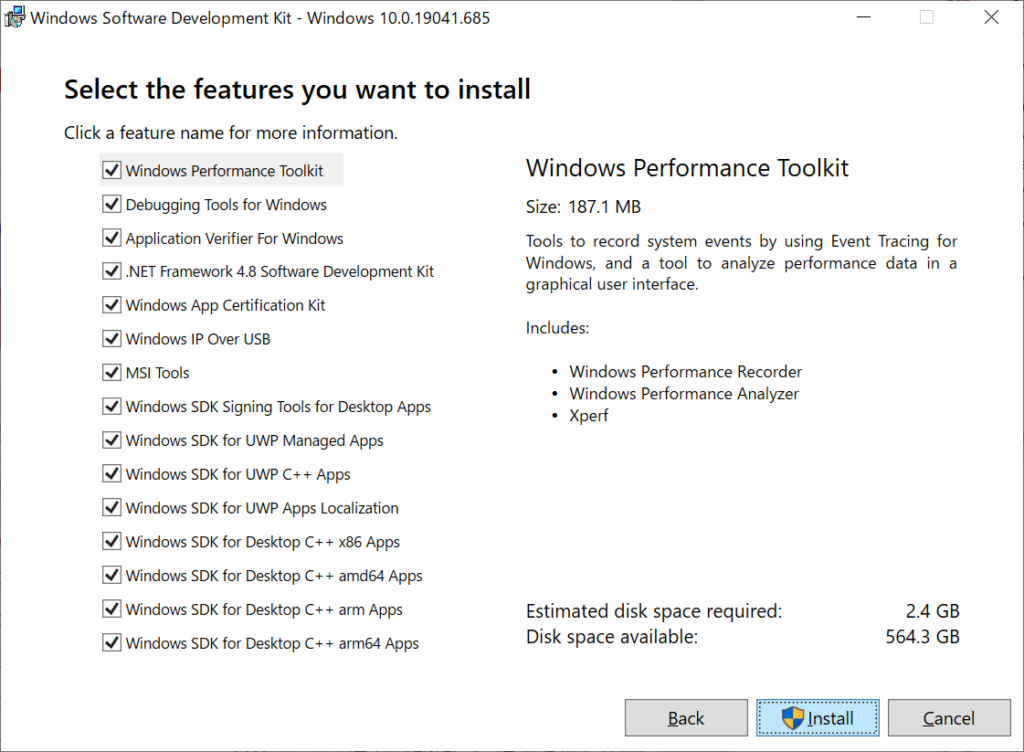
Task: Disable the Windows IP Over USB feature
Action: coord(111,338)
